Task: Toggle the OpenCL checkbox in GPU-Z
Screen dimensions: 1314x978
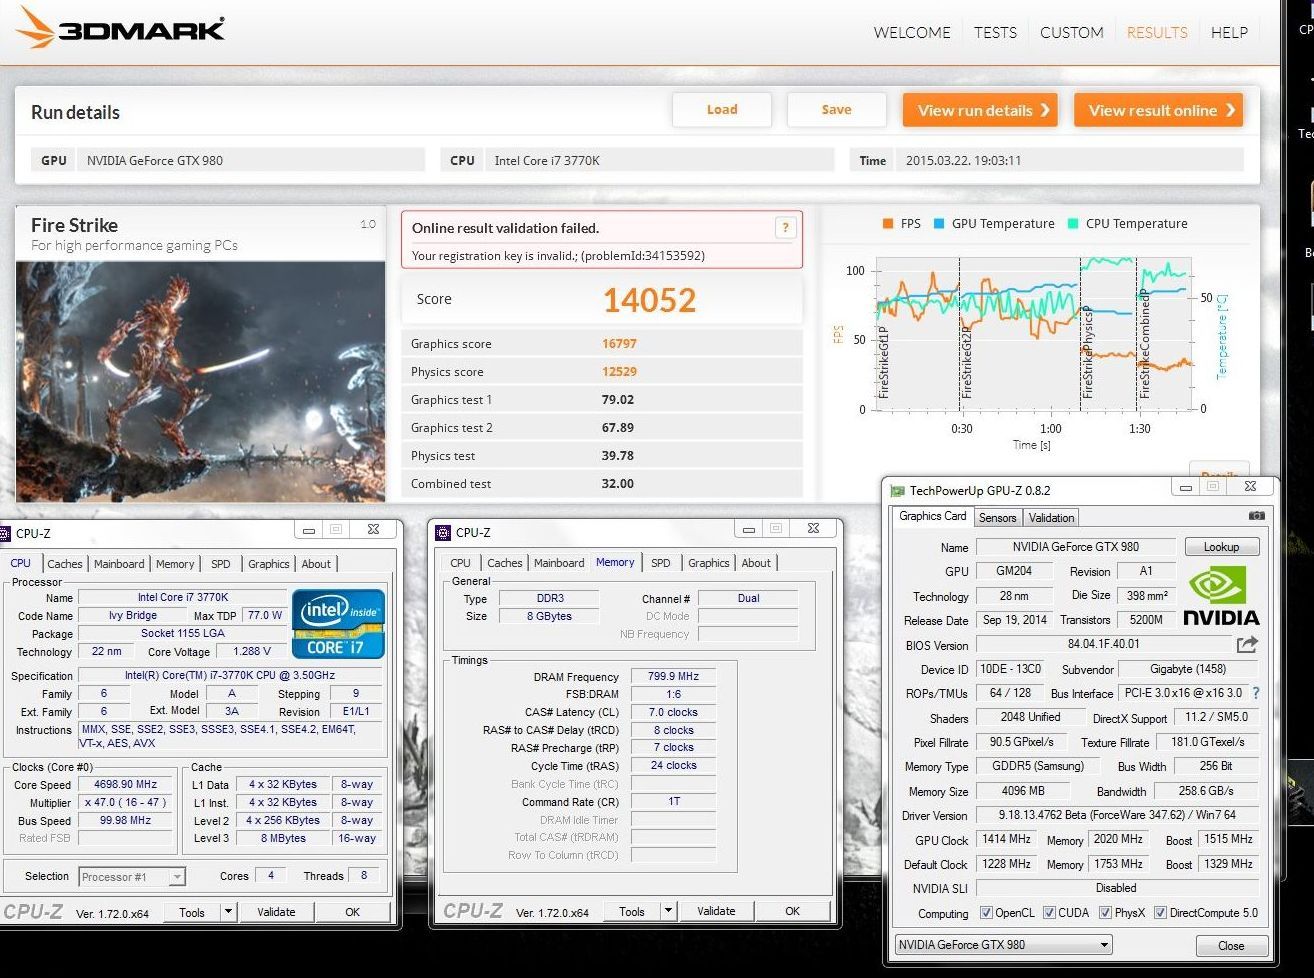Action: [x=986, y=913]
